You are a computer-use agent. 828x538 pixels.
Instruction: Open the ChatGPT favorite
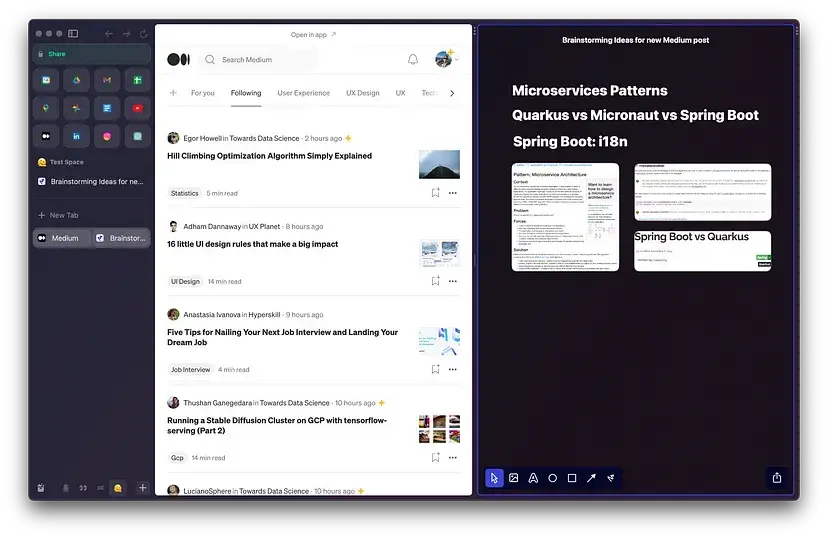(137, 136)
